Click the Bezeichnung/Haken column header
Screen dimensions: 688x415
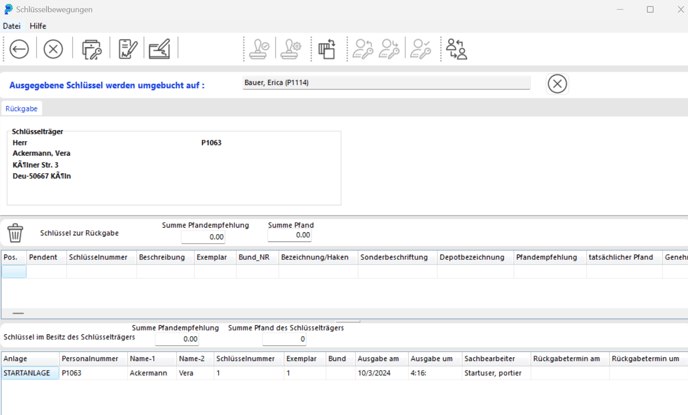[x=319, y=258]
